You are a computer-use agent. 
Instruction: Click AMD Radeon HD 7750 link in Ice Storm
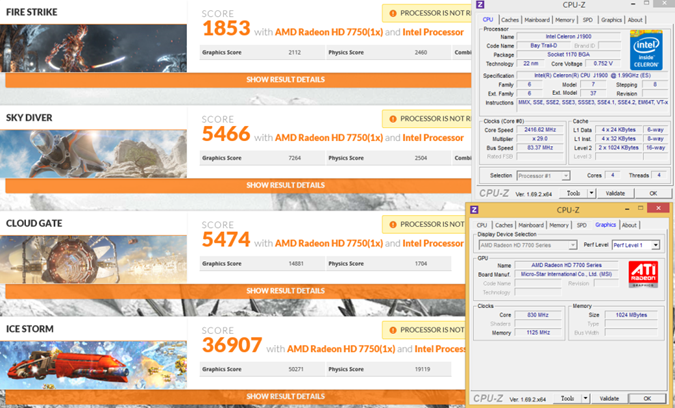[341, 349]
